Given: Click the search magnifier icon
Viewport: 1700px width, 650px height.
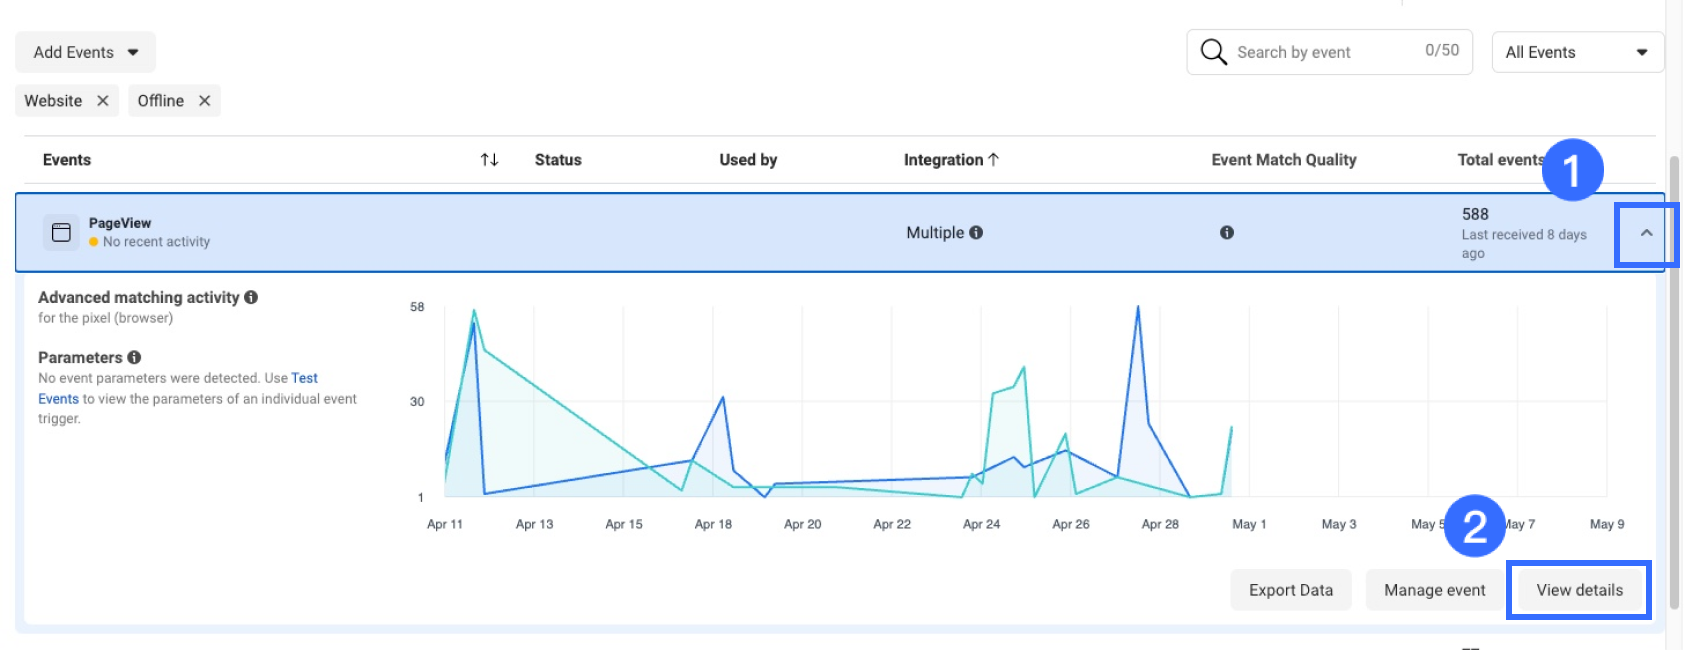Looking at the screenshot, I should pyautogui.click(x=1213, y=52).
